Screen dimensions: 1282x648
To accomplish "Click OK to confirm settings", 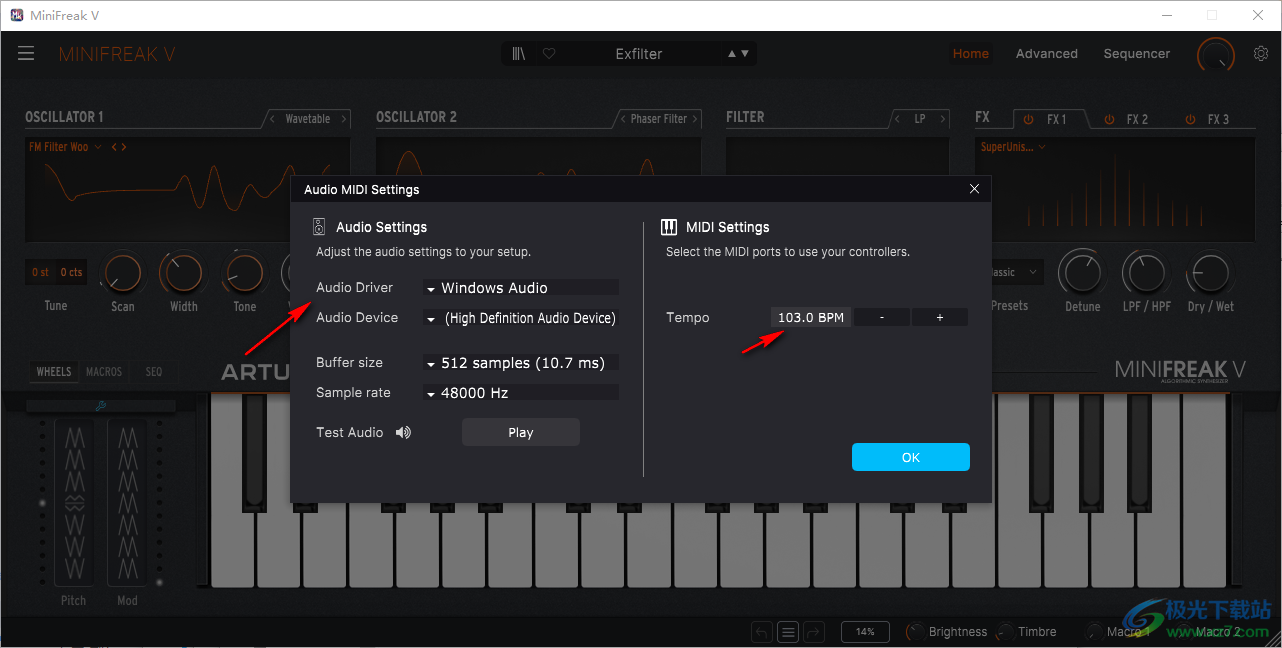I will 910,457.
